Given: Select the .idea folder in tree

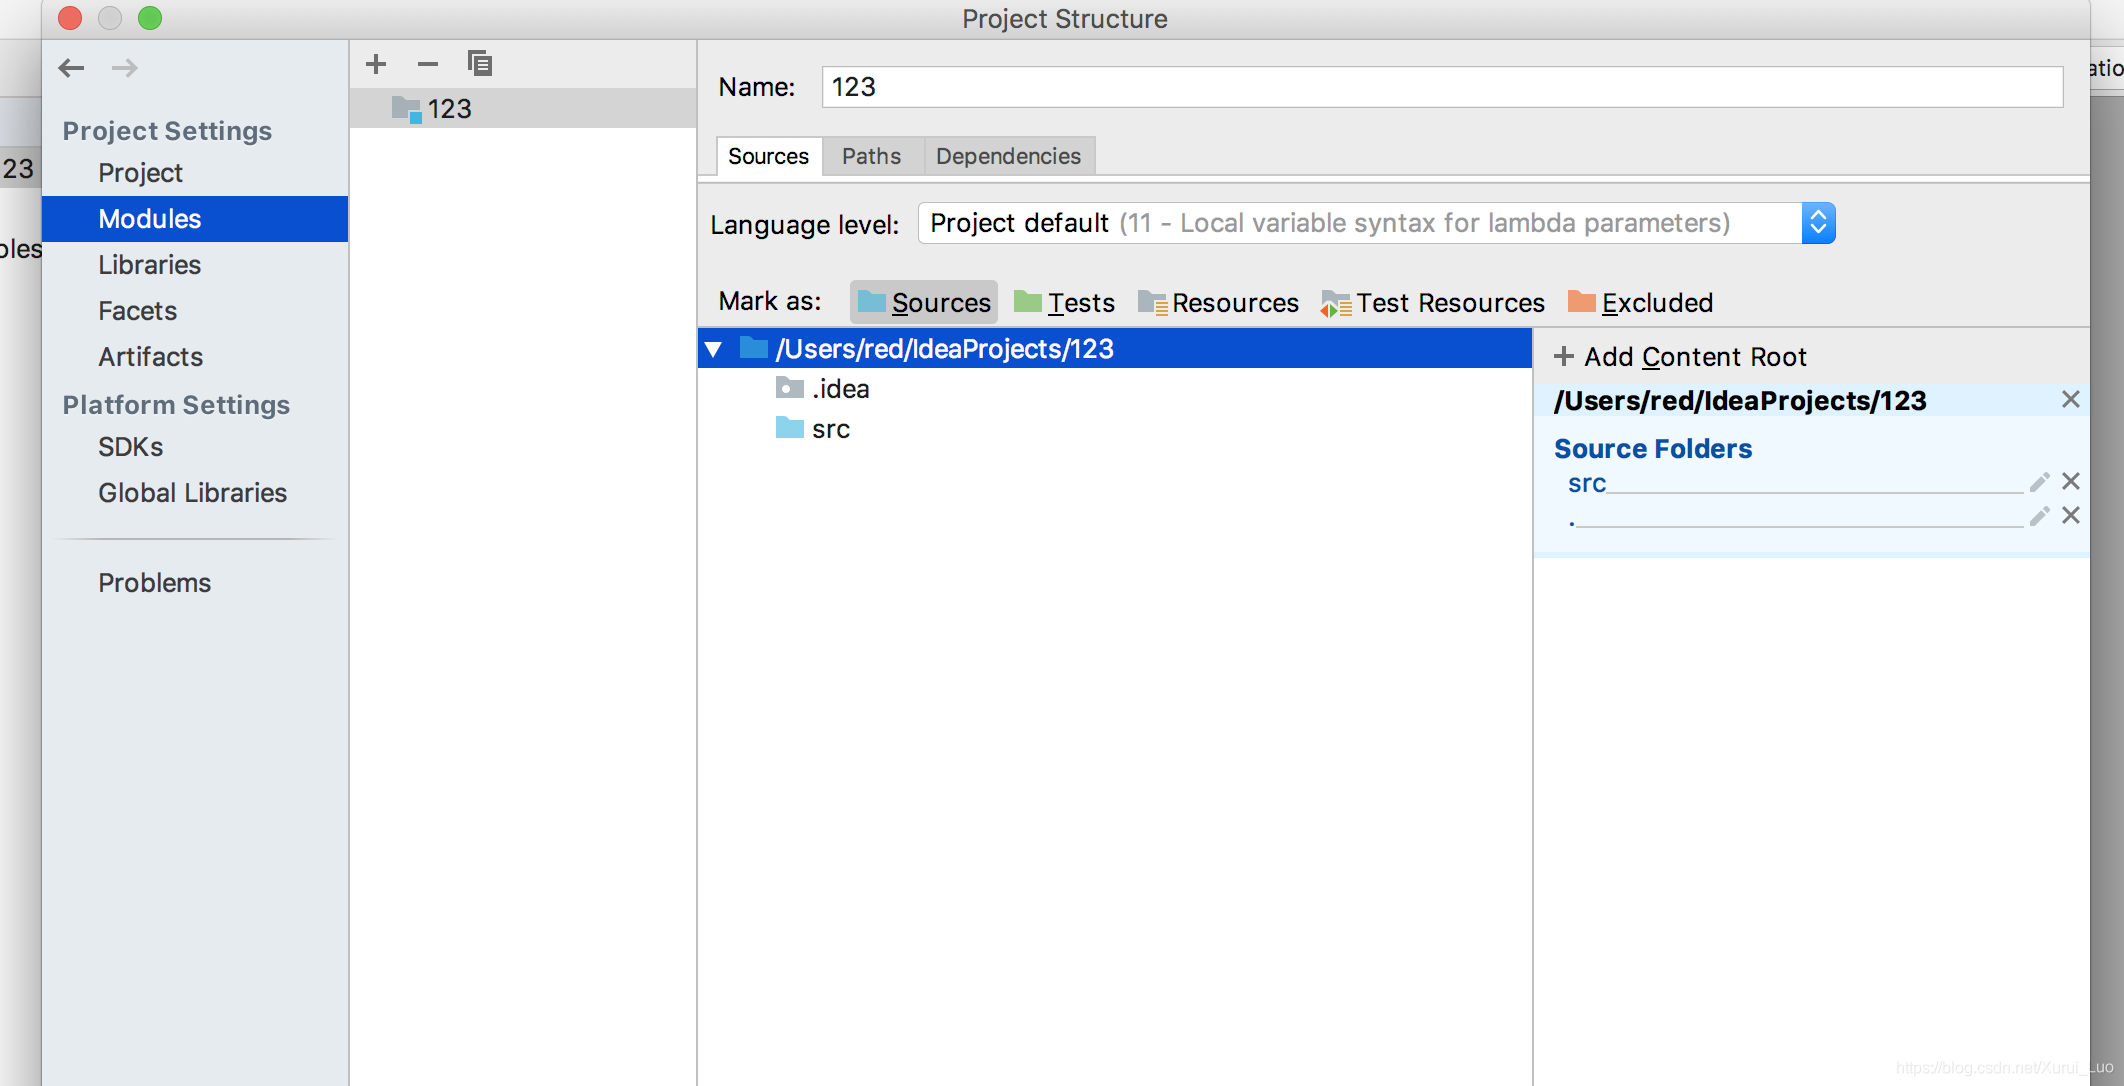Looking at the screenshot, I should click(x=840, y=389).
